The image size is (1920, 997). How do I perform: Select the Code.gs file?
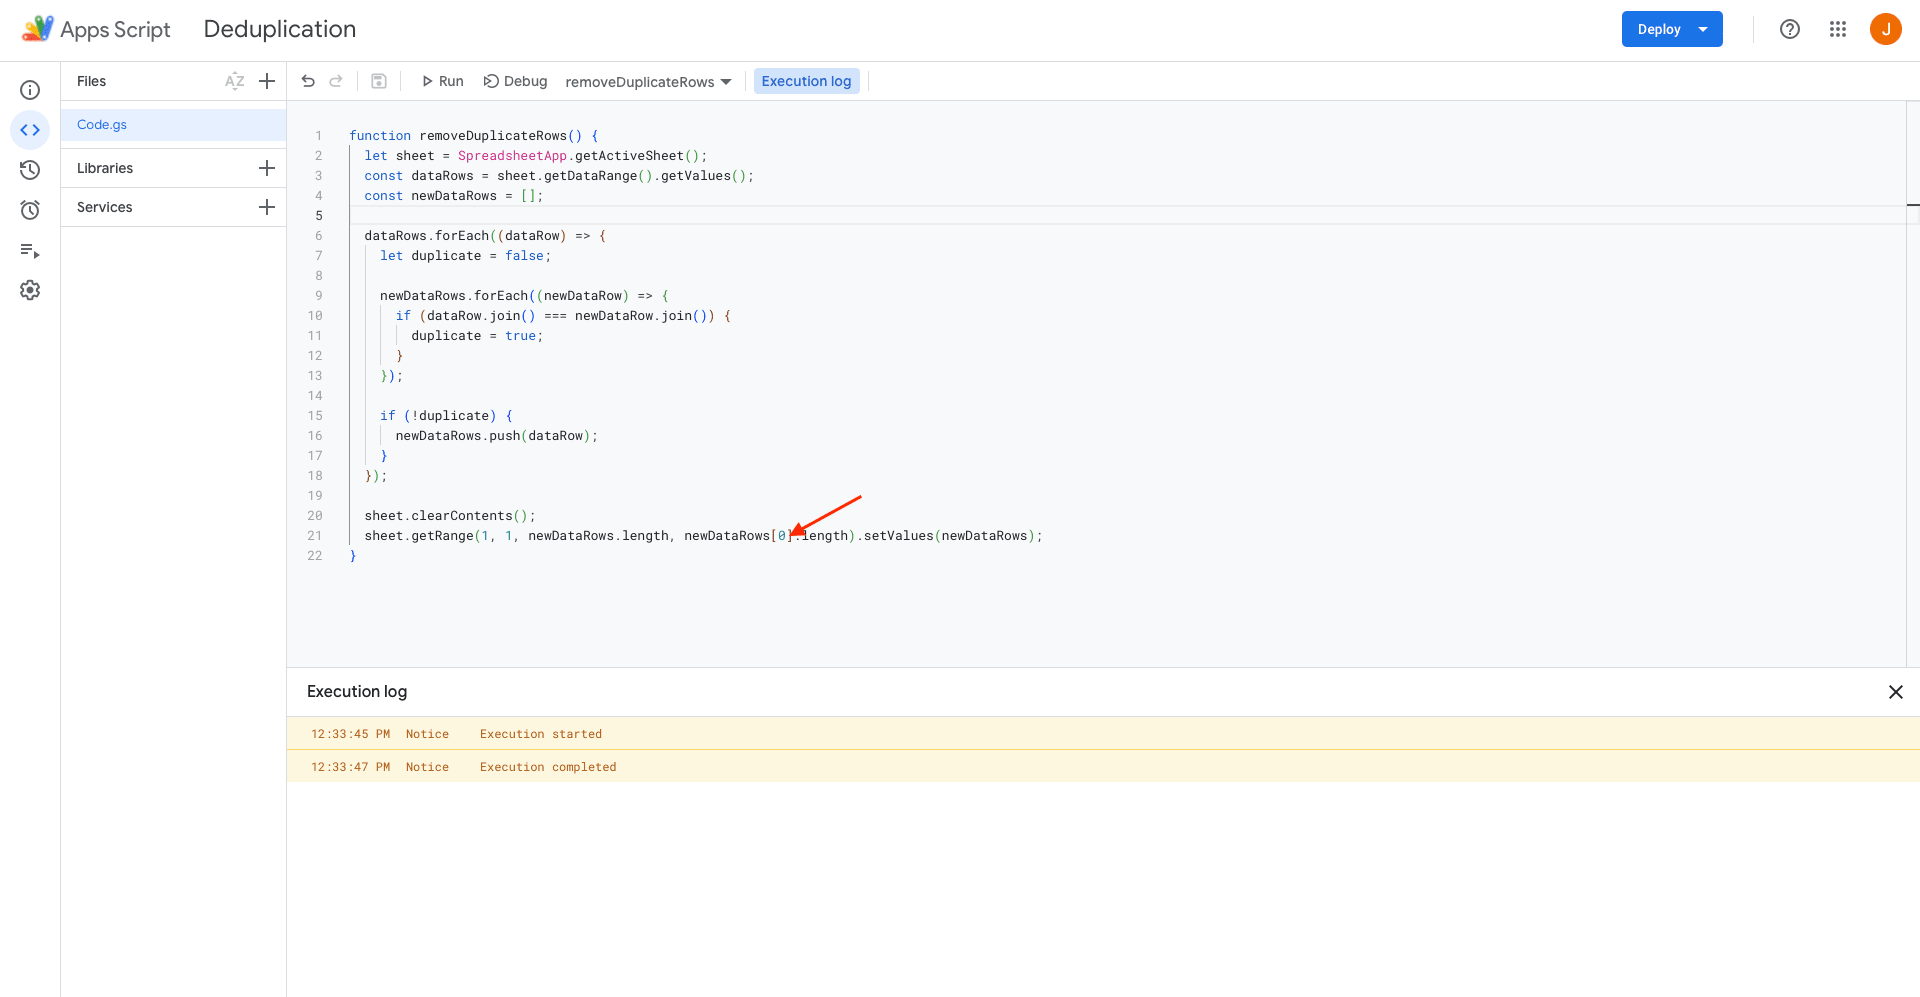coord(101,124)
